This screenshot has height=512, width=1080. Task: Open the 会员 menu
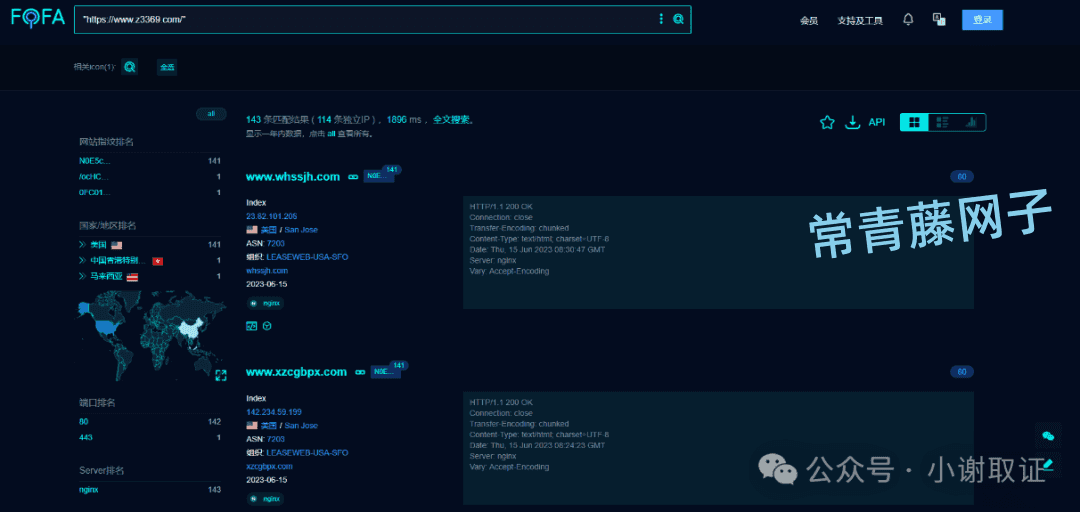click(x=809, y=21)
